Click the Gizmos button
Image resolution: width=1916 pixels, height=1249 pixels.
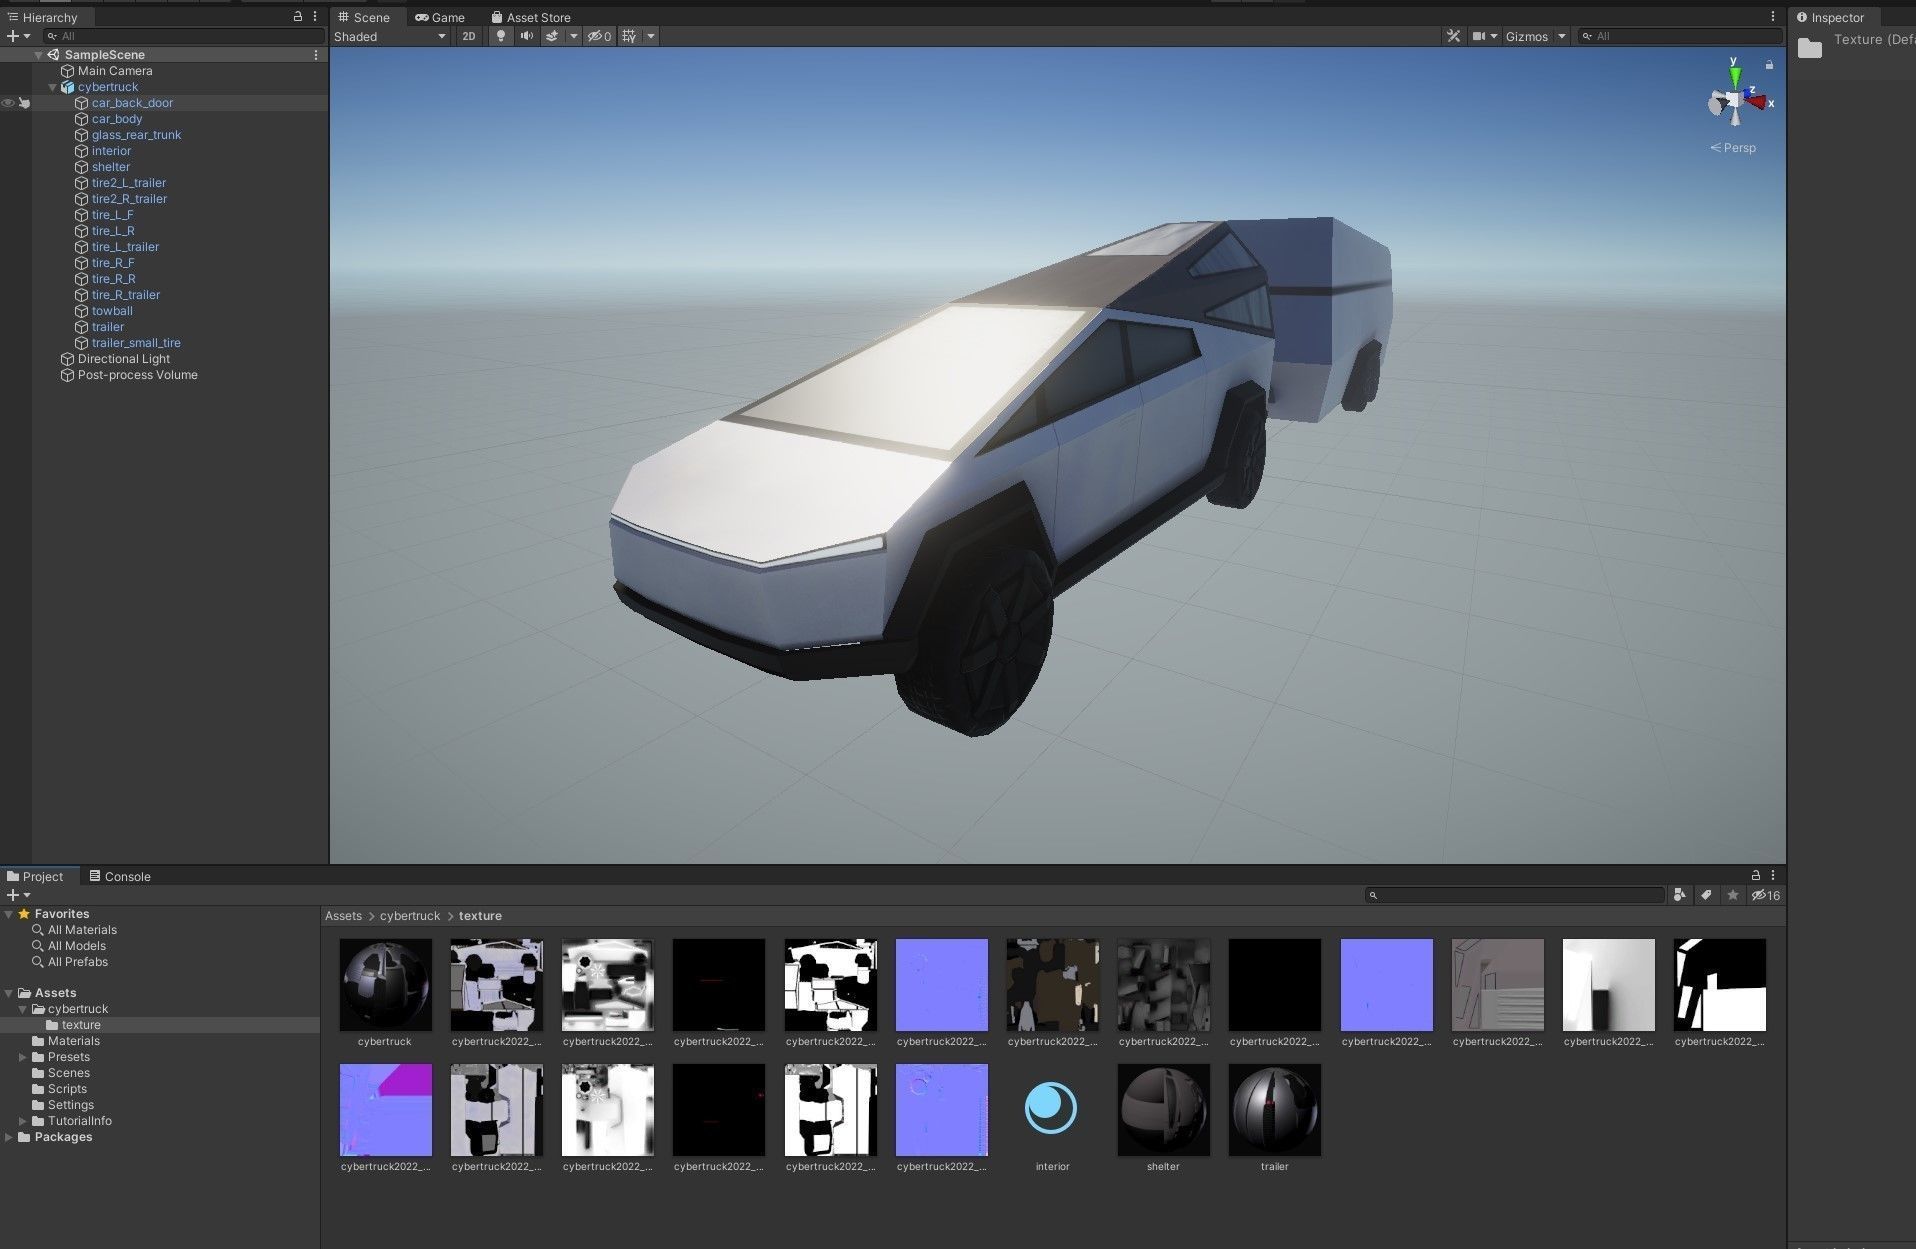[x=1526, y=36]
